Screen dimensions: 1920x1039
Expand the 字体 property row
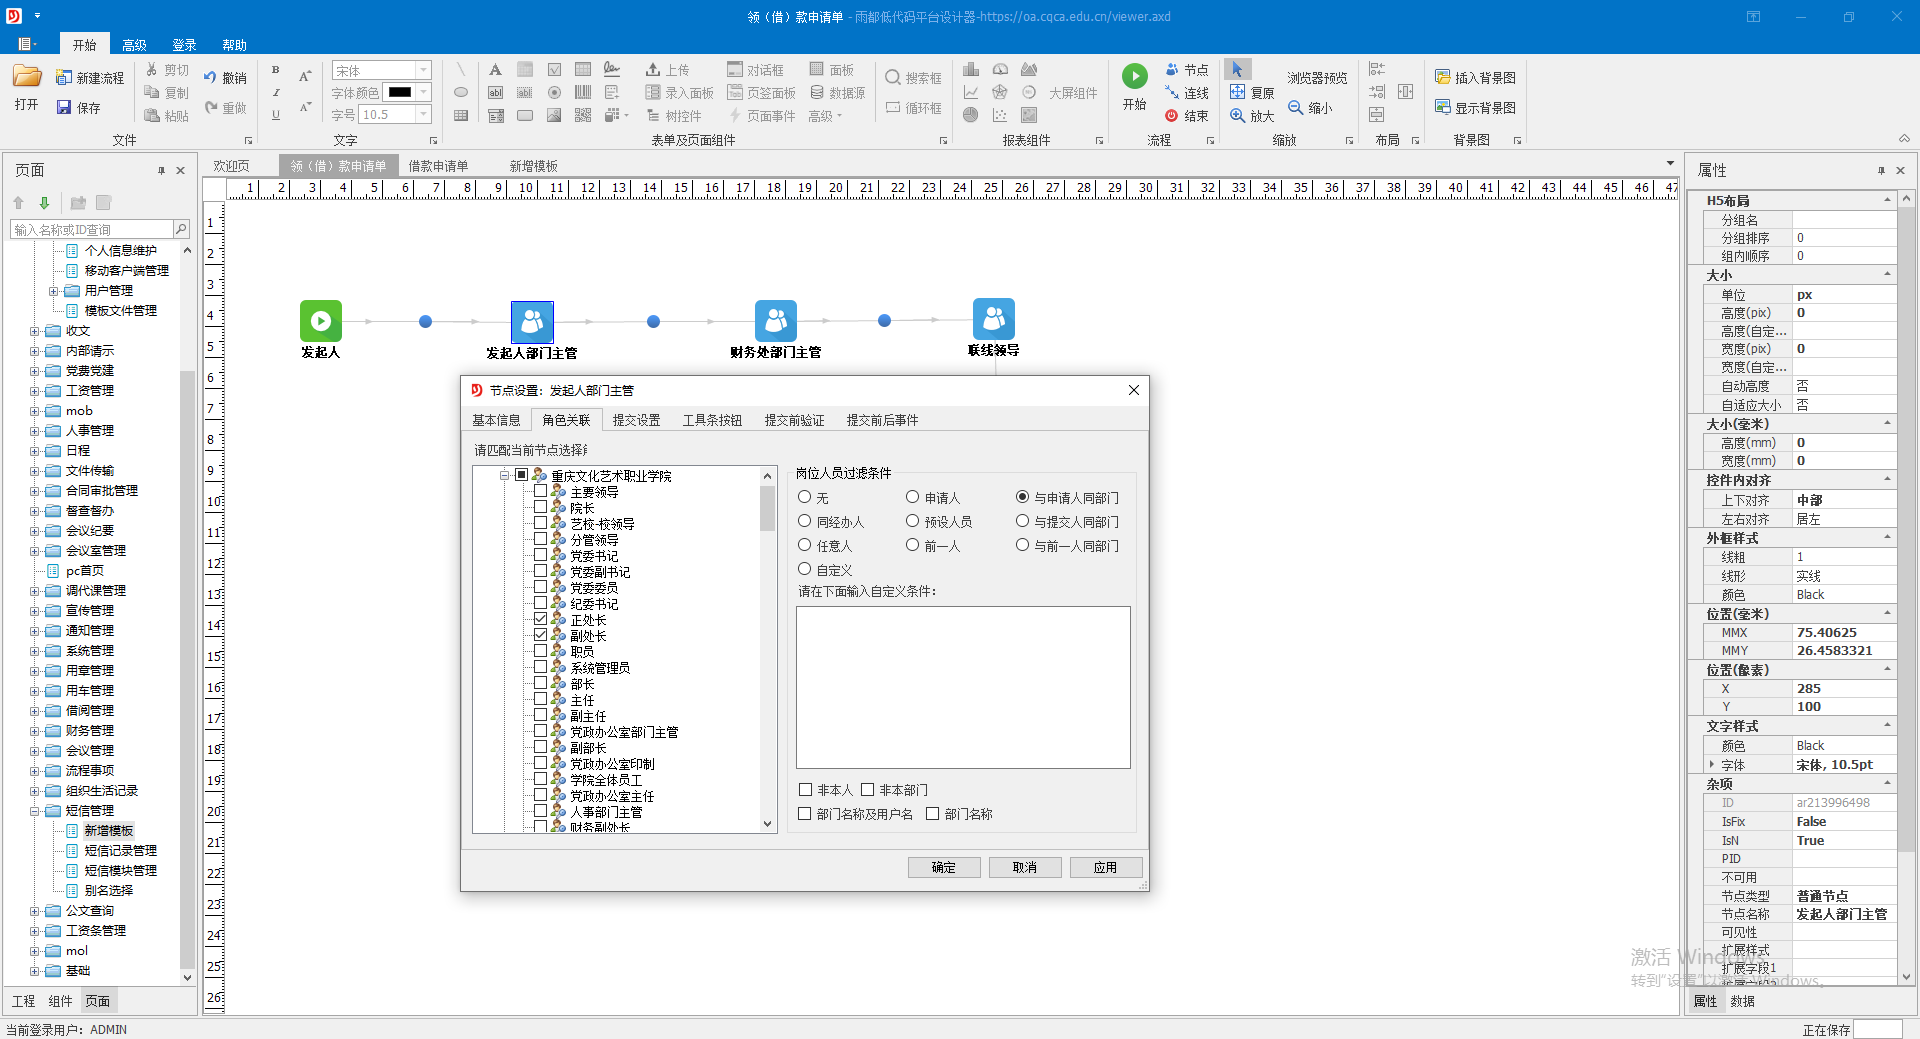[1712, 765]
